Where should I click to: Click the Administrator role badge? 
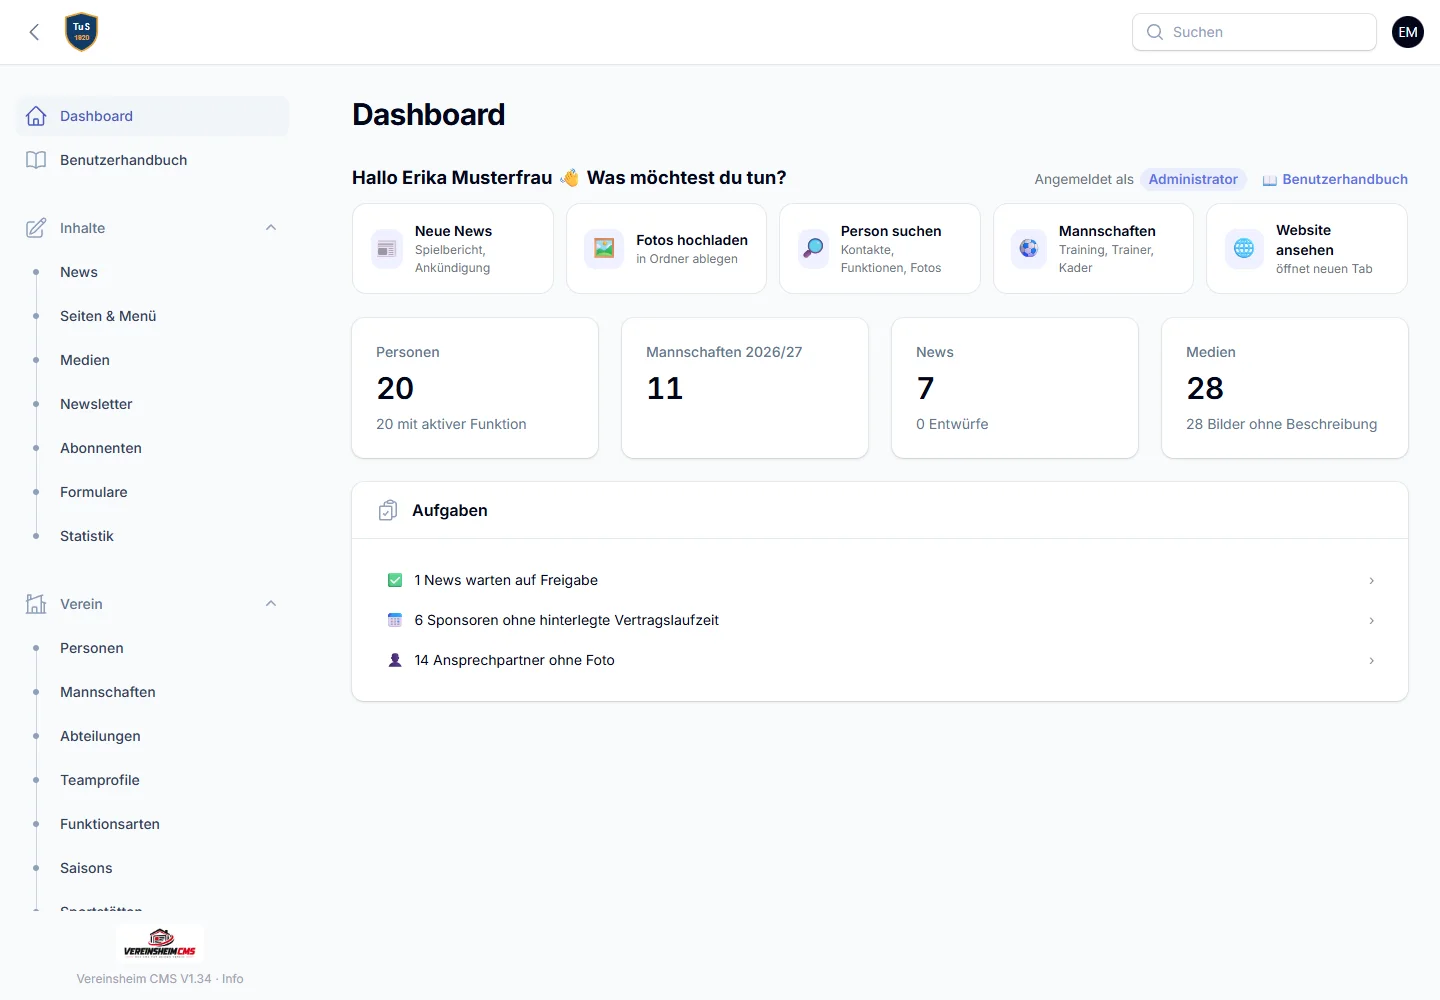click(1193, 179)
